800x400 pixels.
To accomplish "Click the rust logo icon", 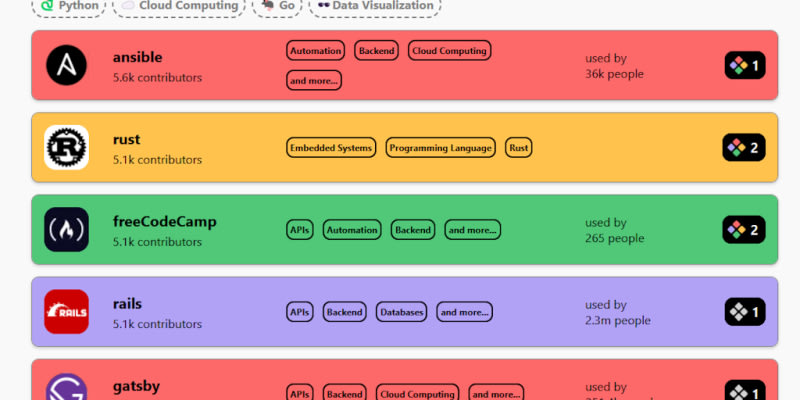I will [66, 147].
